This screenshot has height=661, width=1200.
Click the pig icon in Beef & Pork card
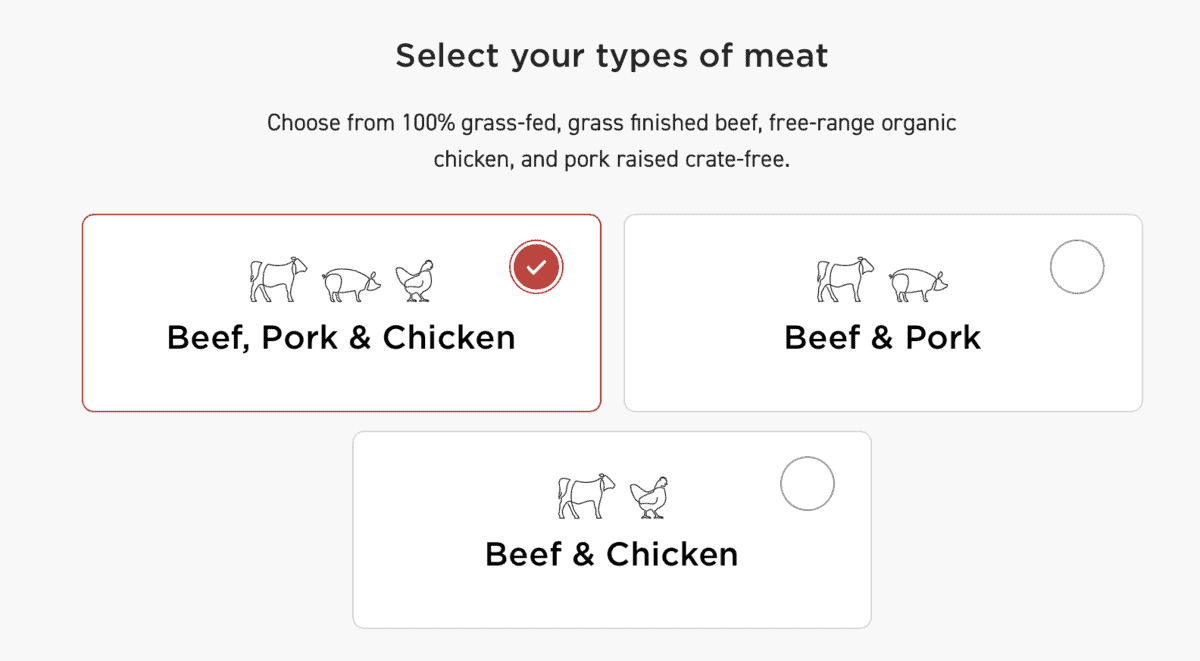[x=919, y=284]
